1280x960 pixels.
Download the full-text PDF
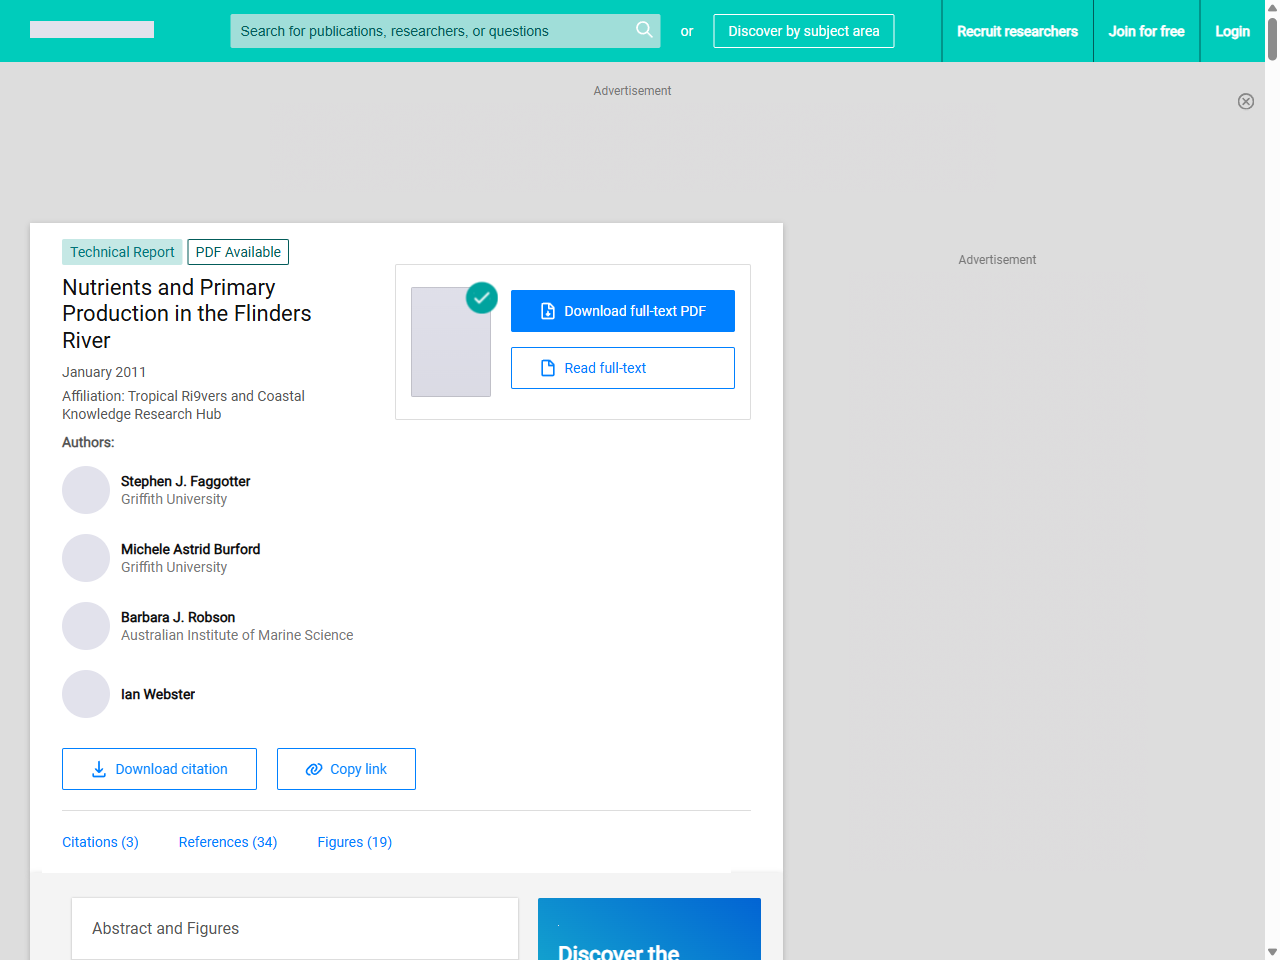622,311
